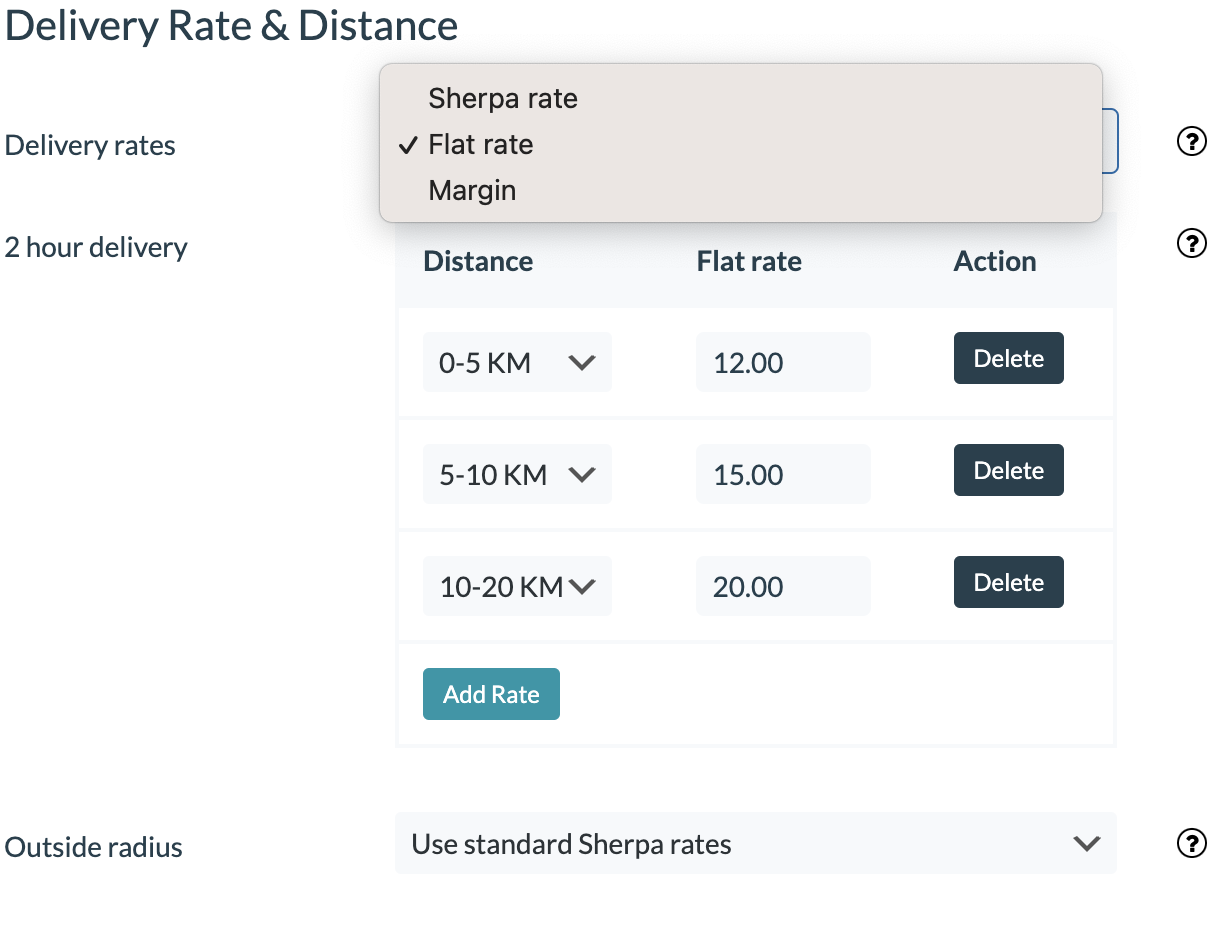The height and width of the screenshot is (930, 1230).
Task: Delete the 0-5 KM rate row
Action: (1008, 359)
